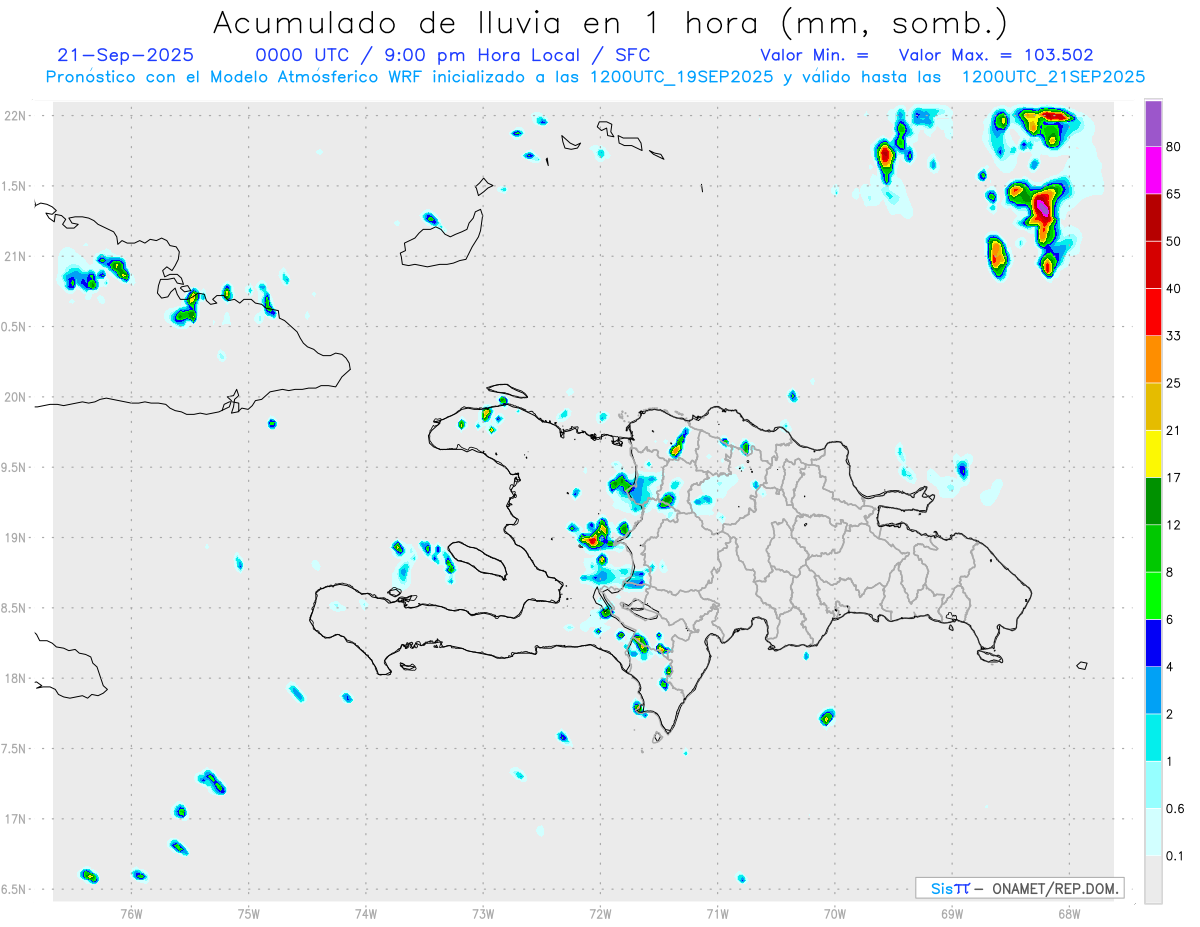This screenshot has height=927, width=1200.
Task: Click the legend value label 0.1
Action: tap(1175, 856)
